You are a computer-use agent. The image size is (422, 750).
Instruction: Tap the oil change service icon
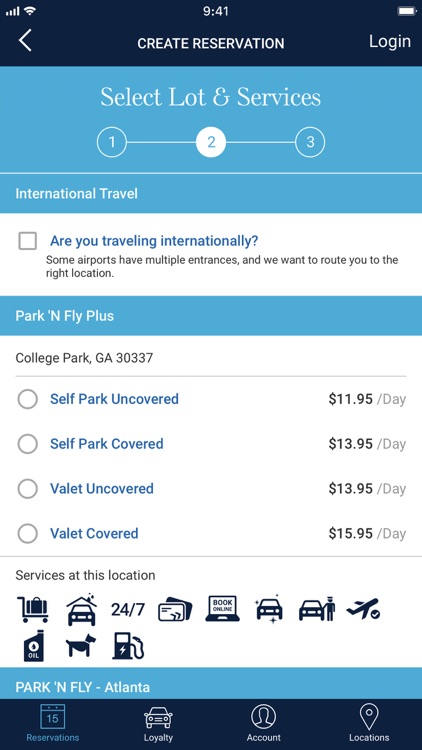[x=34, y=646]
